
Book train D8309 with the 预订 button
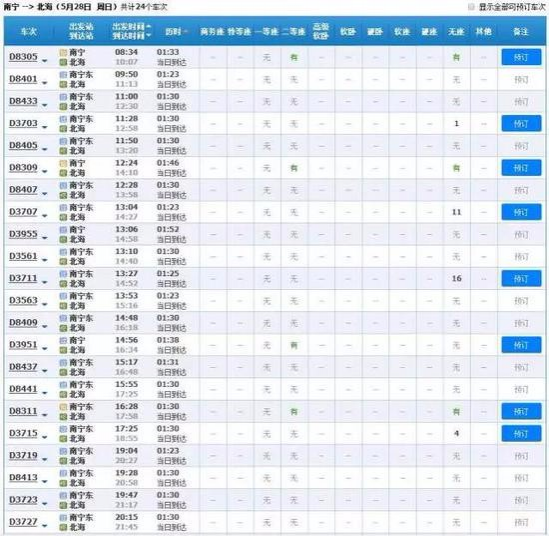click(521, 168)
